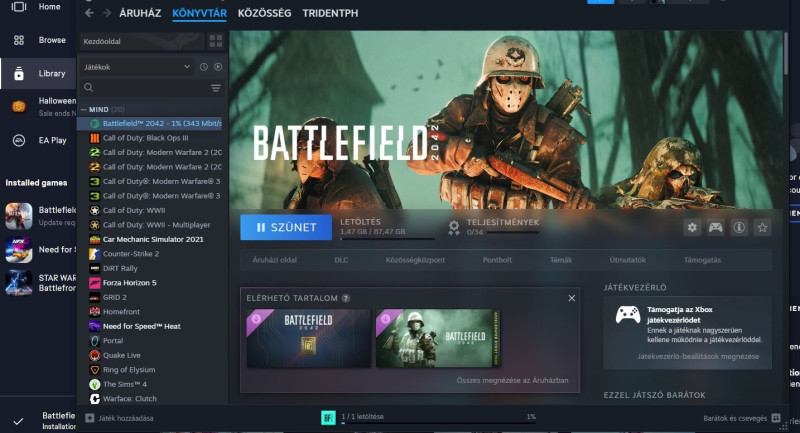Go back with the left arrow
The height and width of the screenshot is (433, 800).
(89, 13)
